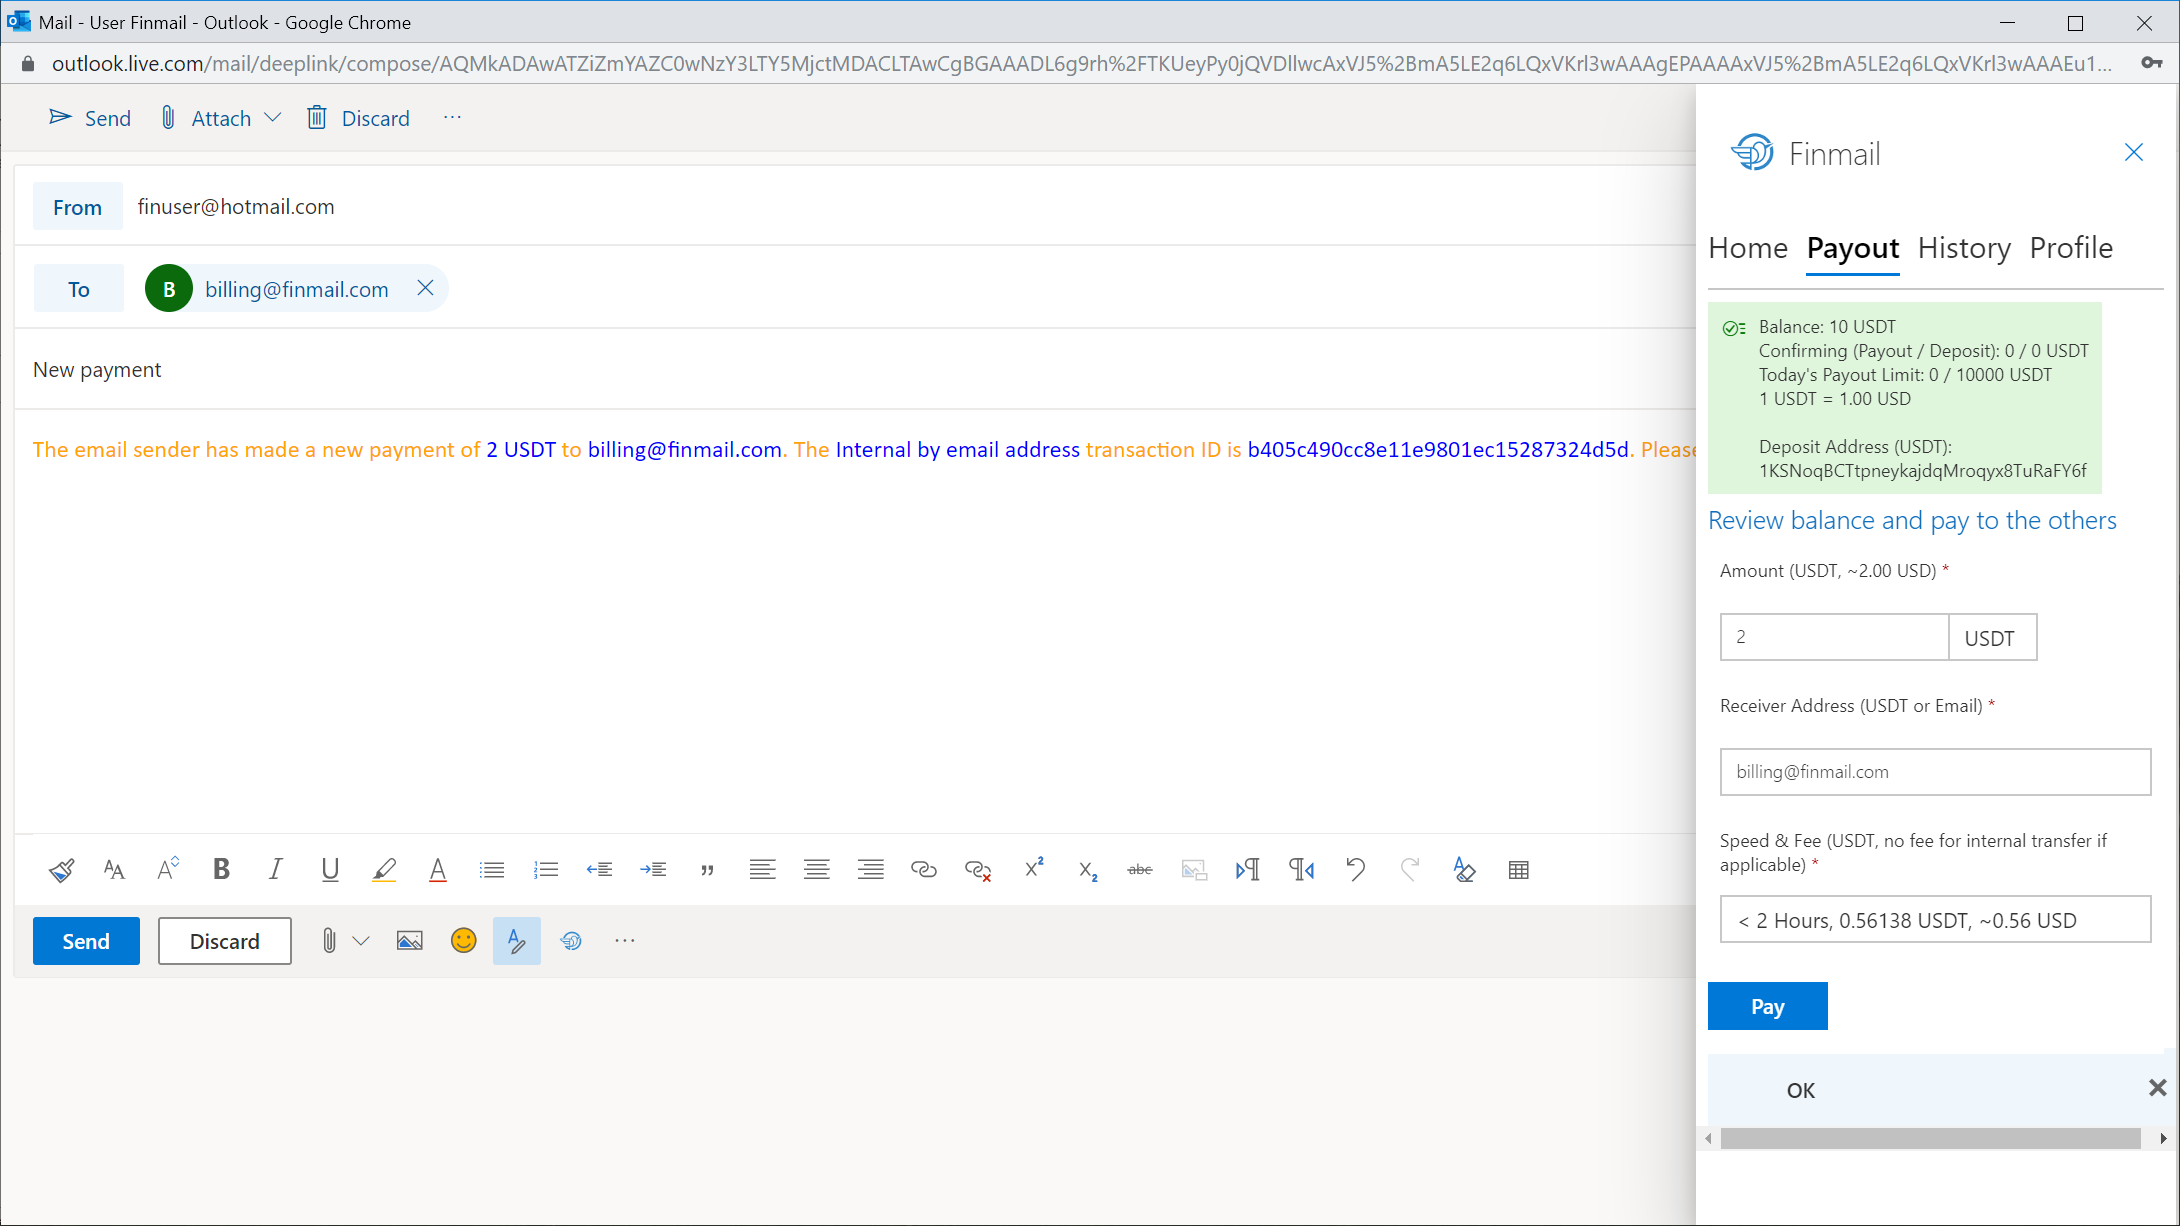Click the bottom Discard button
The height and width of the screenshot is (1226, 2180).
pos(225,941)
